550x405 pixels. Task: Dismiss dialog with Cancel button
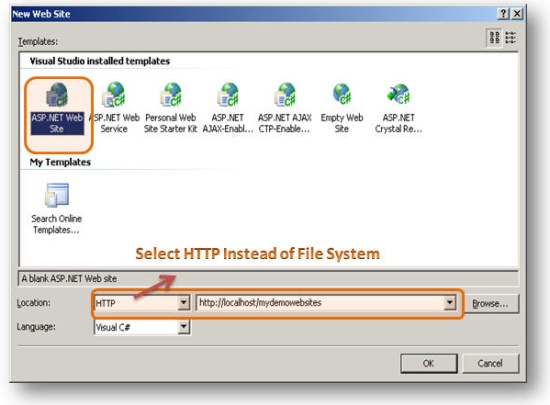pos(490,363)
